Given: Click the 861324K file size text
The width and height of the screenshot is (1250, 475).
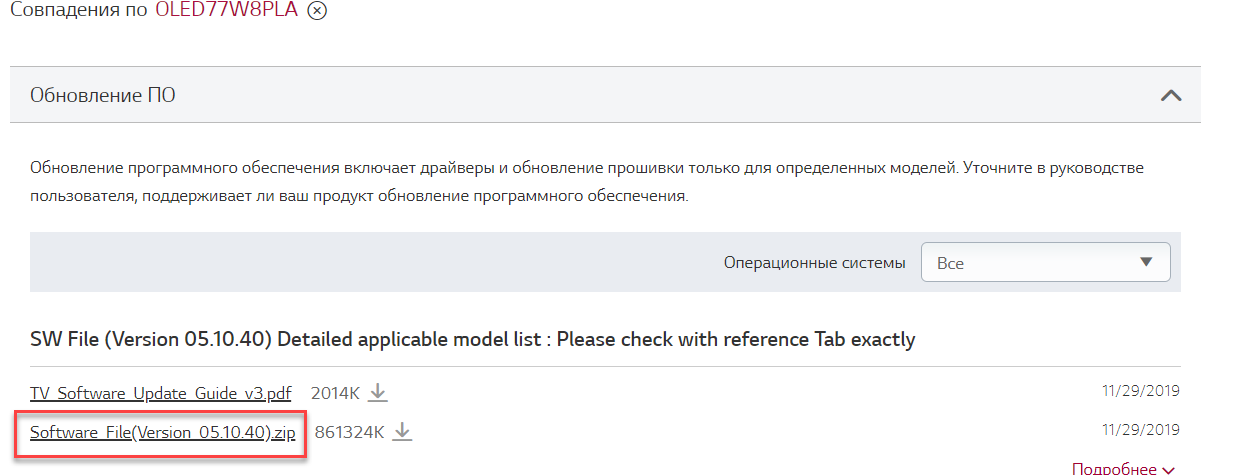Looking at the screenshot, I should pyautogui.click(x=349, y=433).
